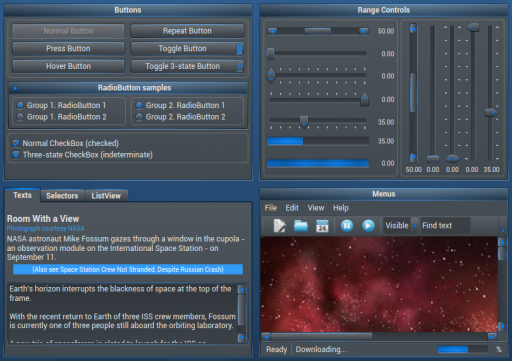Viewport: 512px width, 361px height.
Task: Click the vertical slider thumb at the top
Action: tap(472, 27)
